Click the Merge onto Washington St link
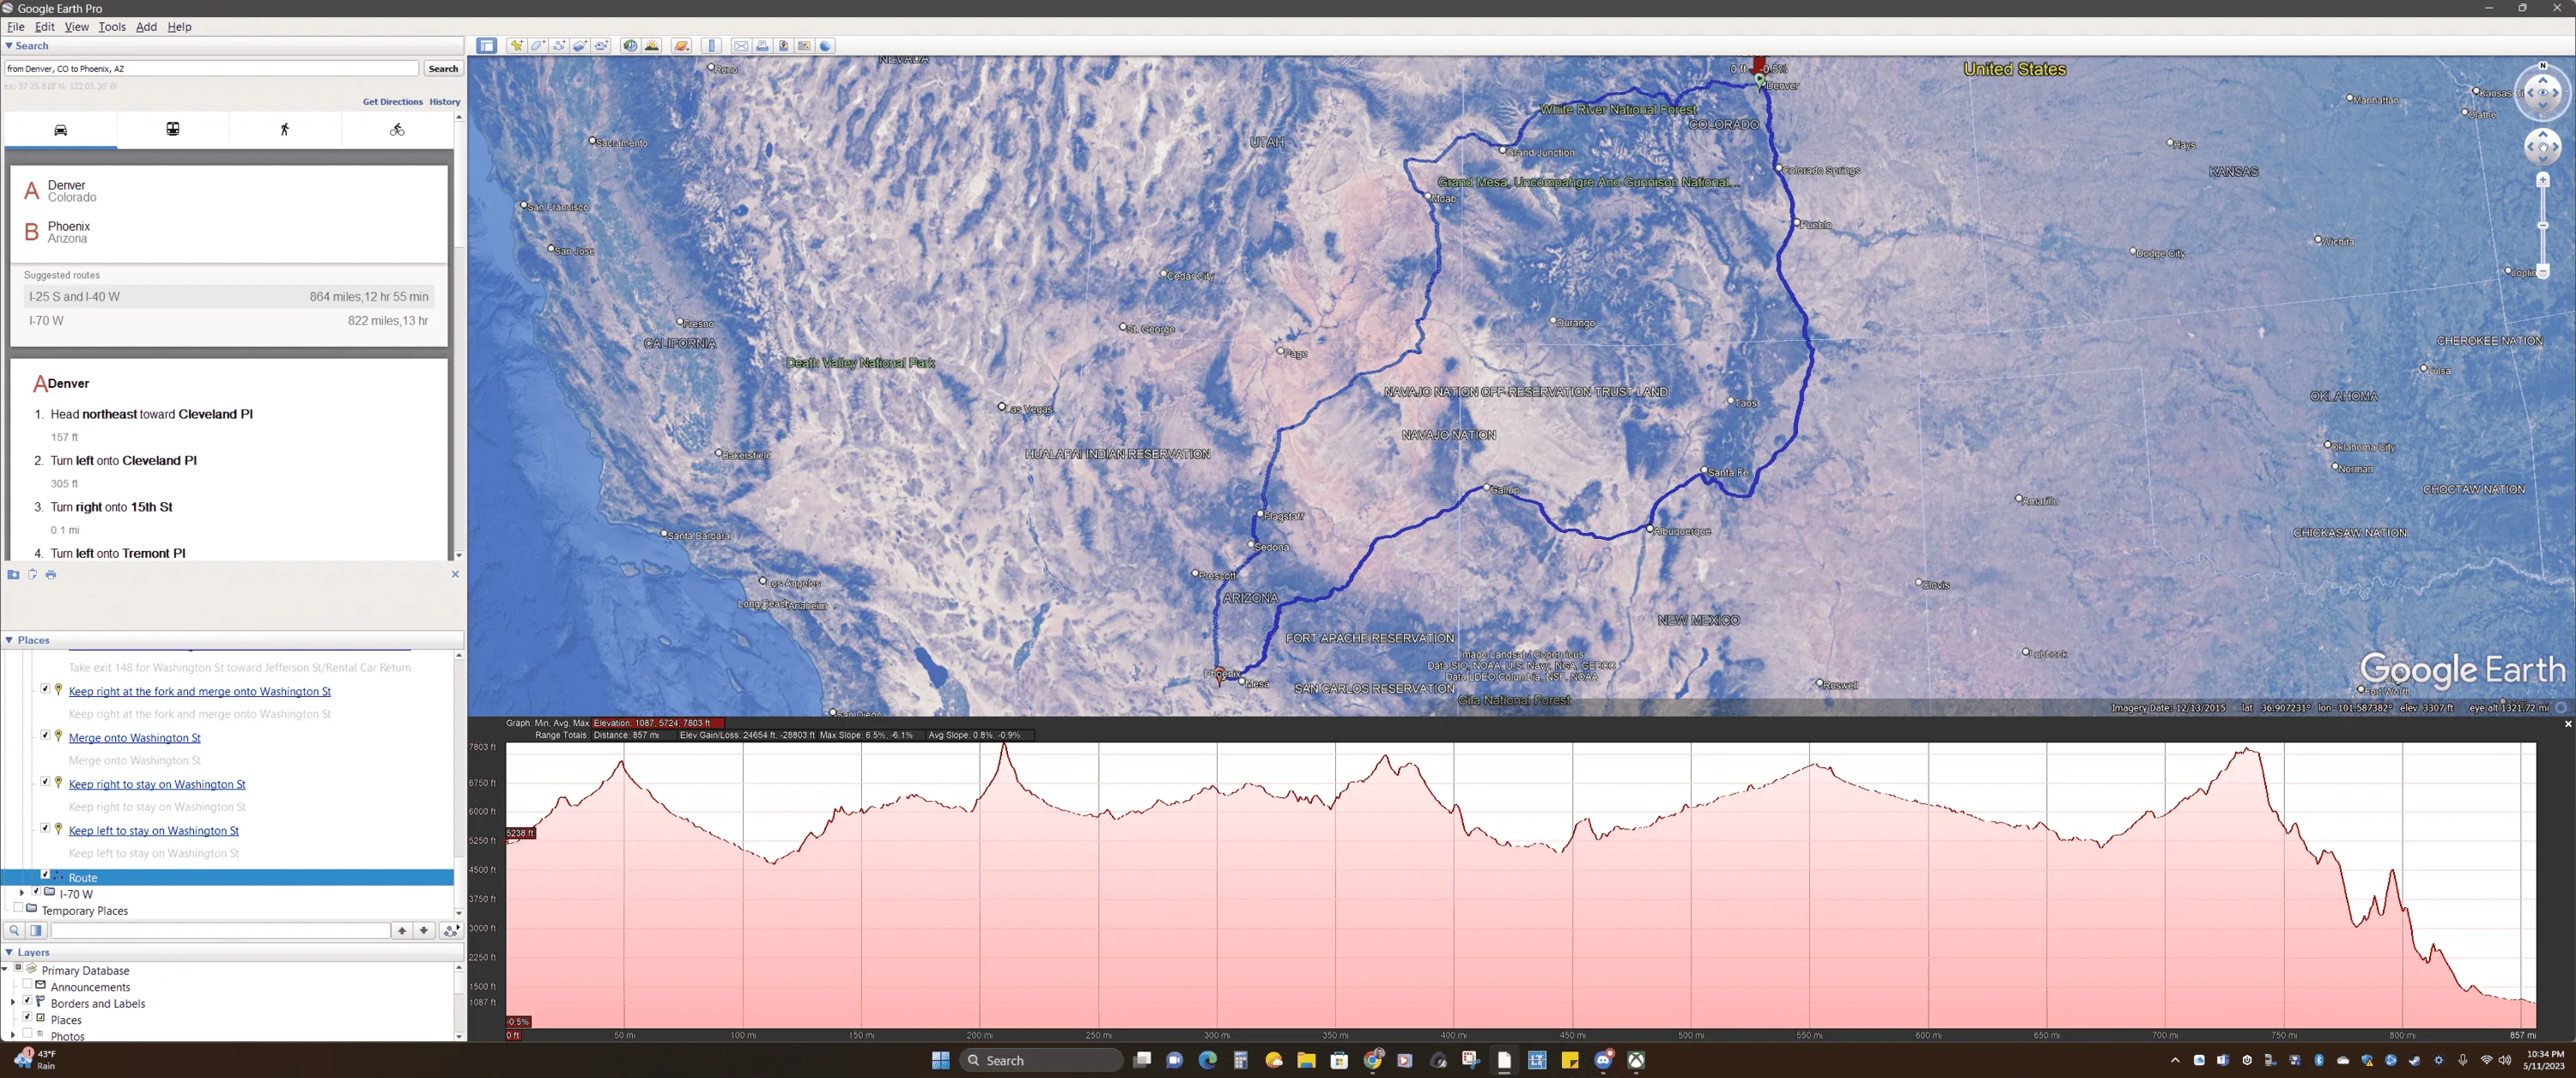 click(134, 738)
